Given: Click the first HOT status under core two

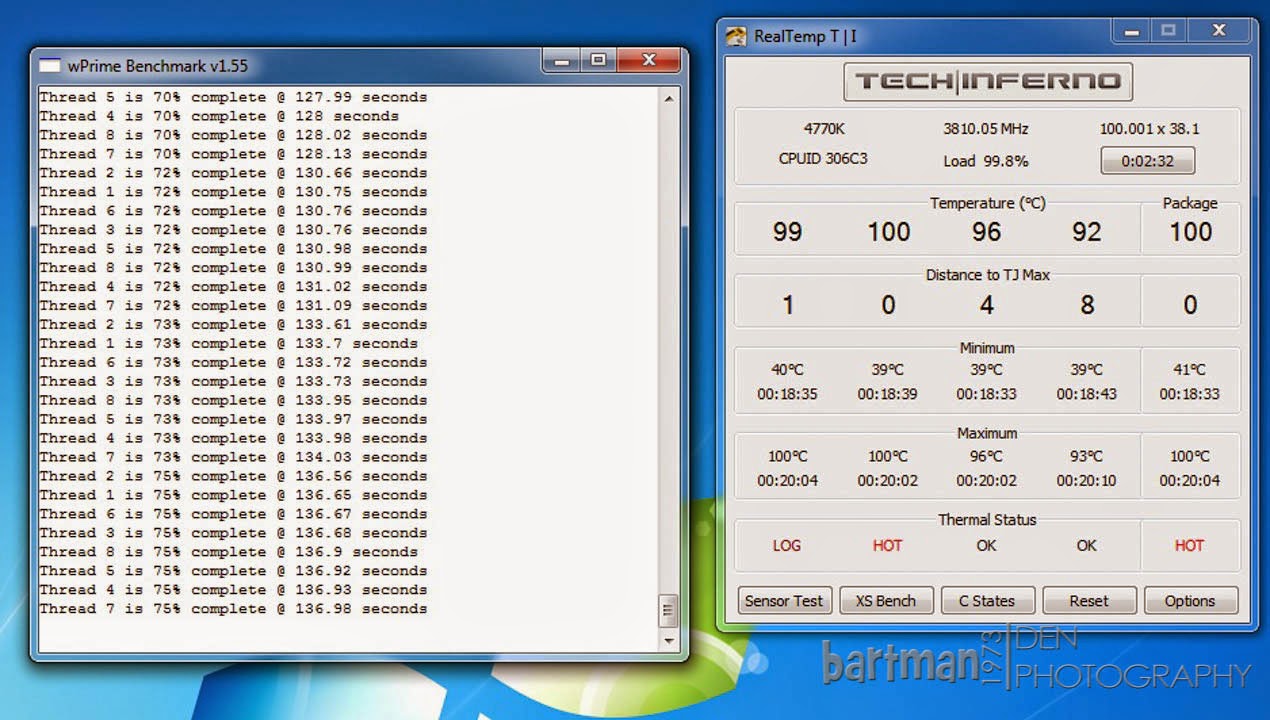Looking at the screenshot, I should coord(887,546).
